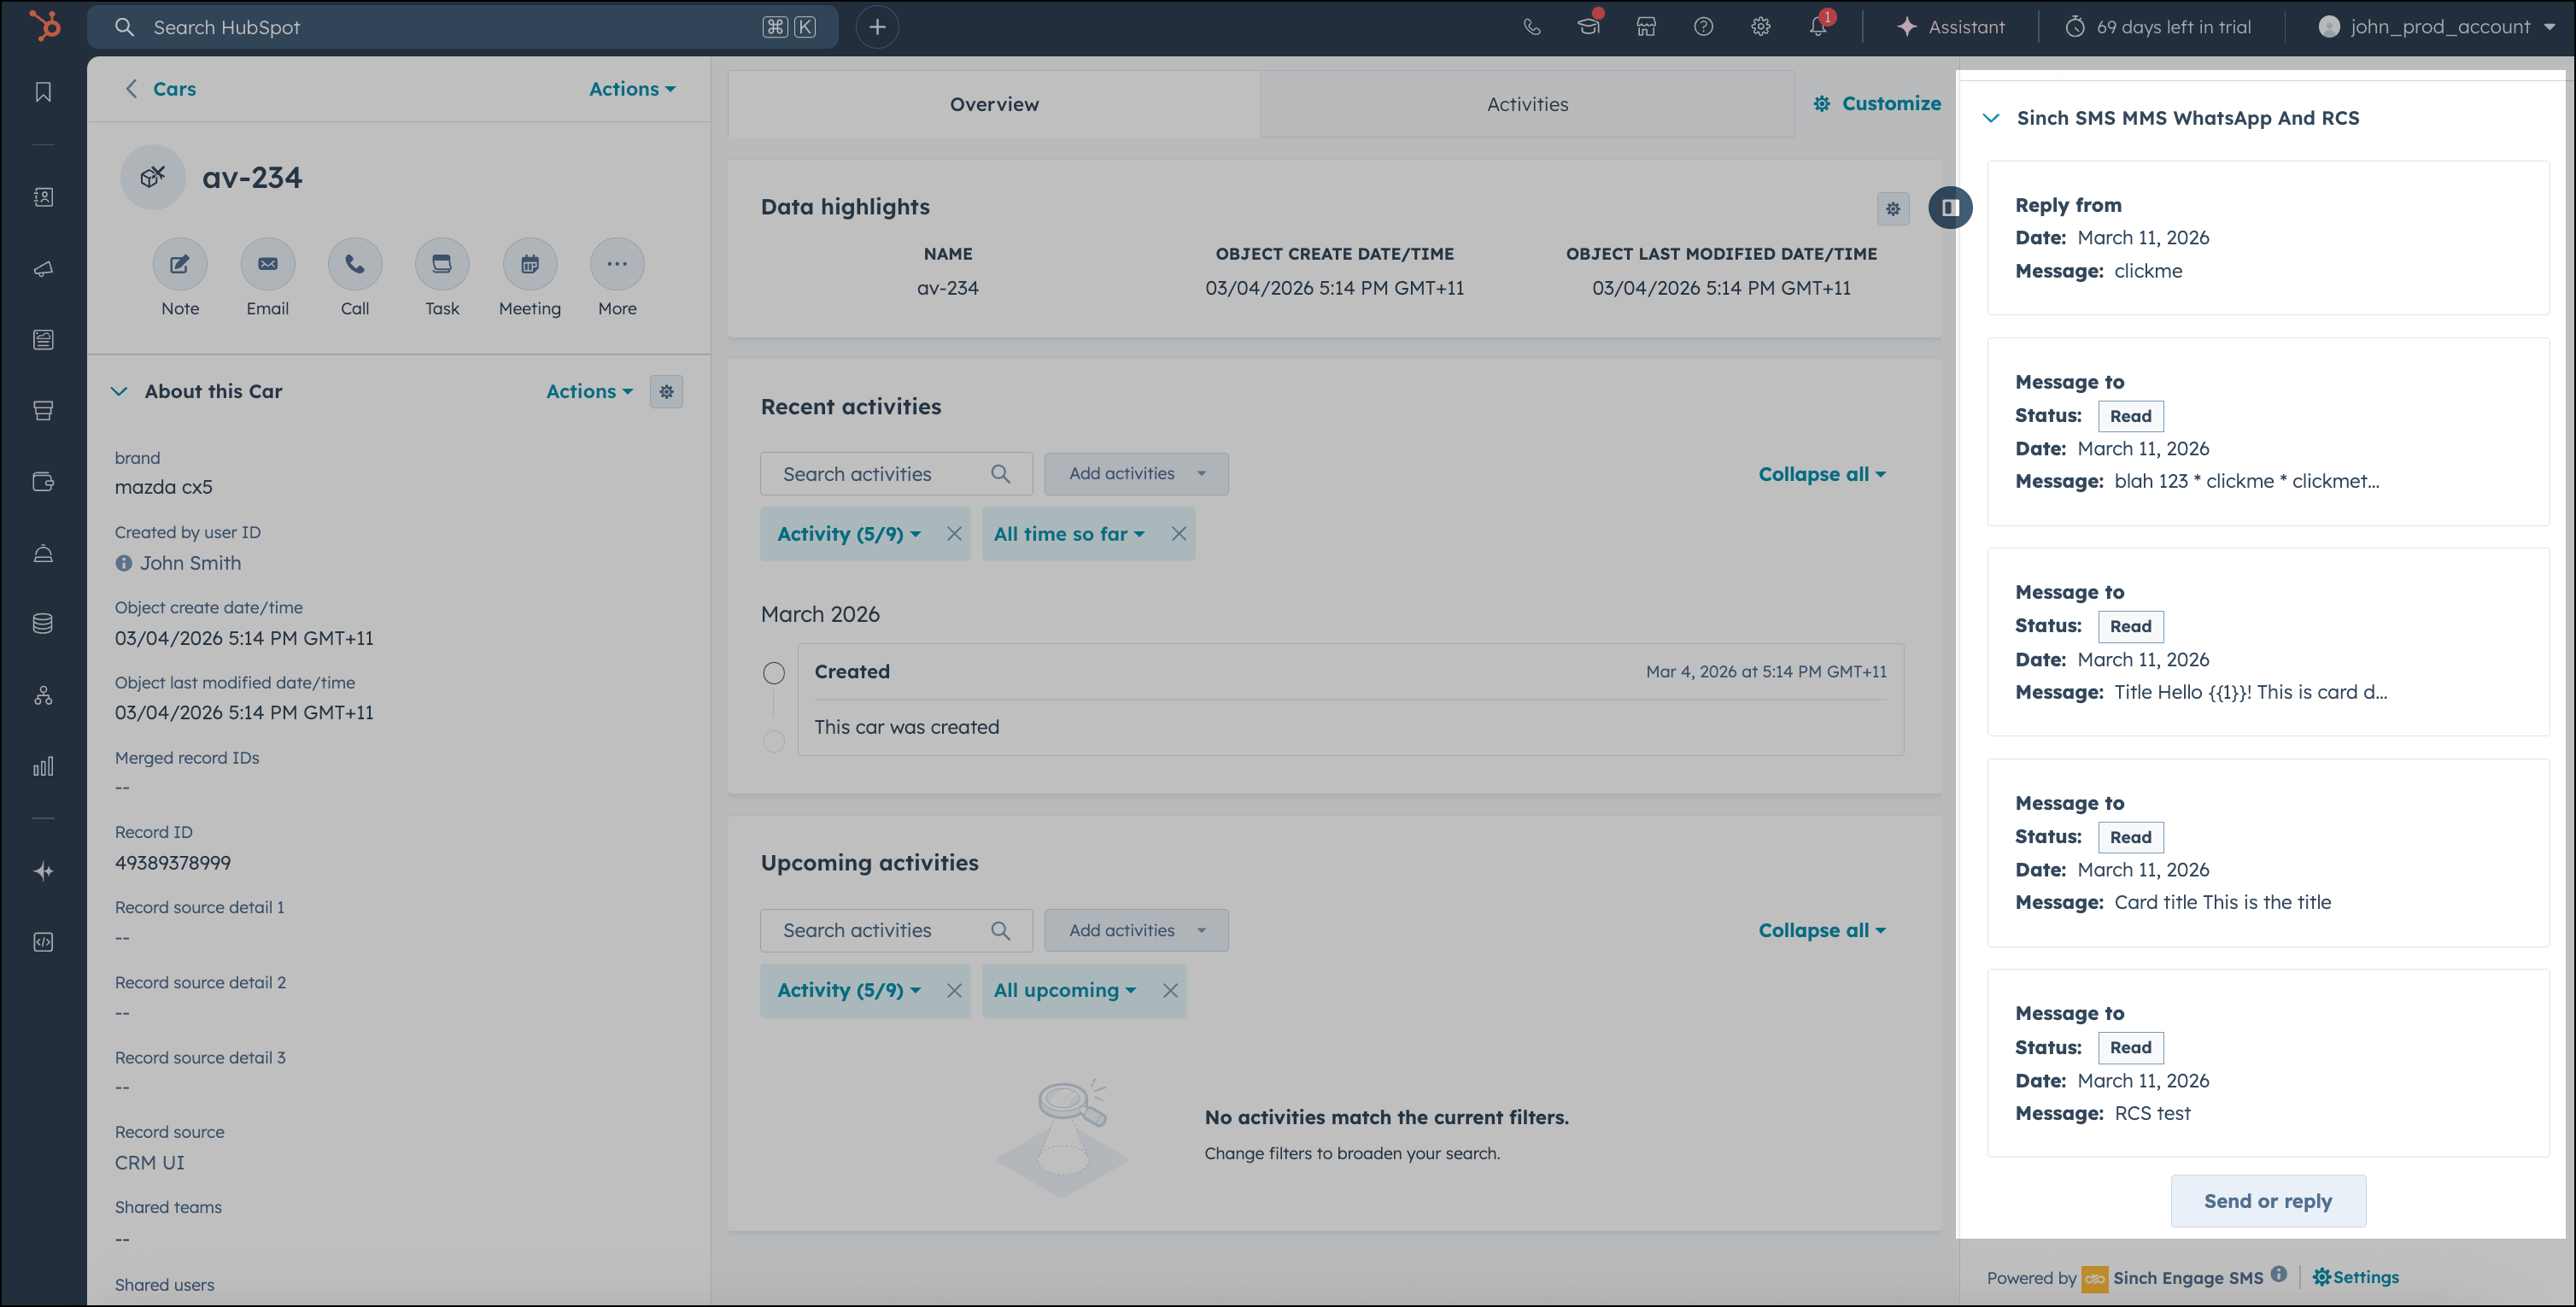The height and width of the screenshot is (1307, 2576).
Task: Open the Reply from clickme message card
Action: pyautogui.click(x=2267, y=238)
